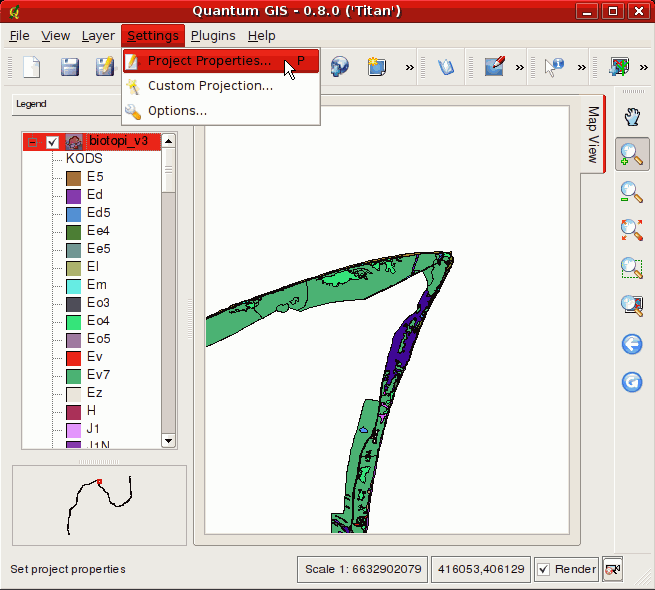The height and width of the screenshot is (590, 655).
Task: Collapse the biotopi_v3 layer tree node
Action: click(33, 142)
